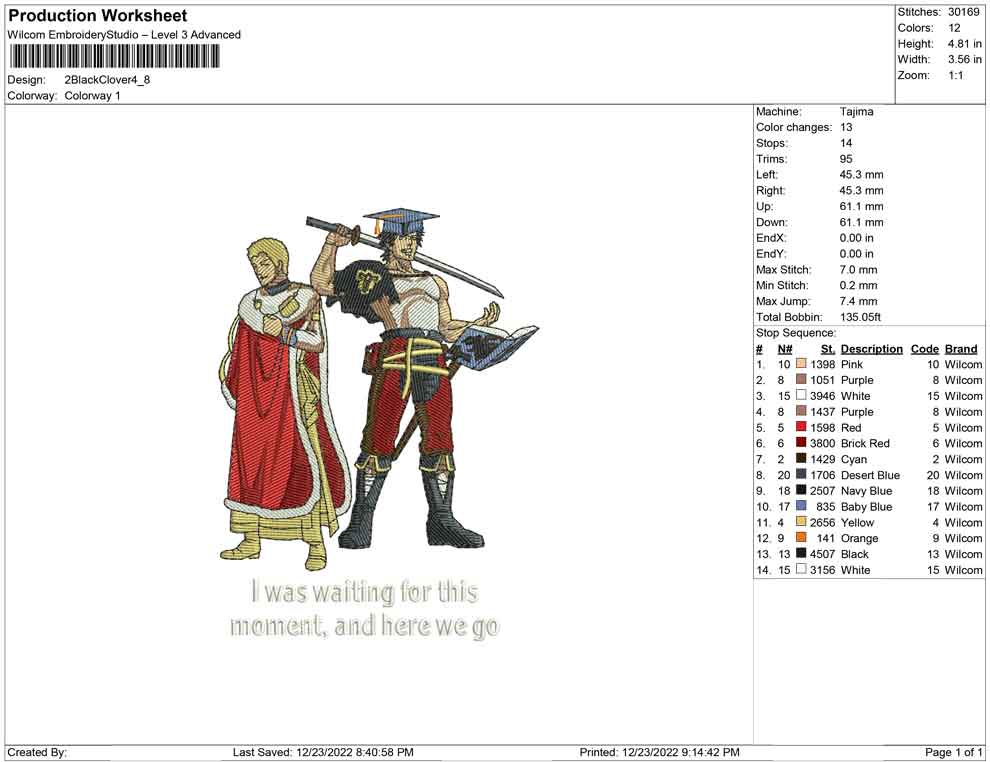This screenshot has height=762, width=990.
Task: Click the Max Jump value 7.4 mm
Action: coord(859,301)
